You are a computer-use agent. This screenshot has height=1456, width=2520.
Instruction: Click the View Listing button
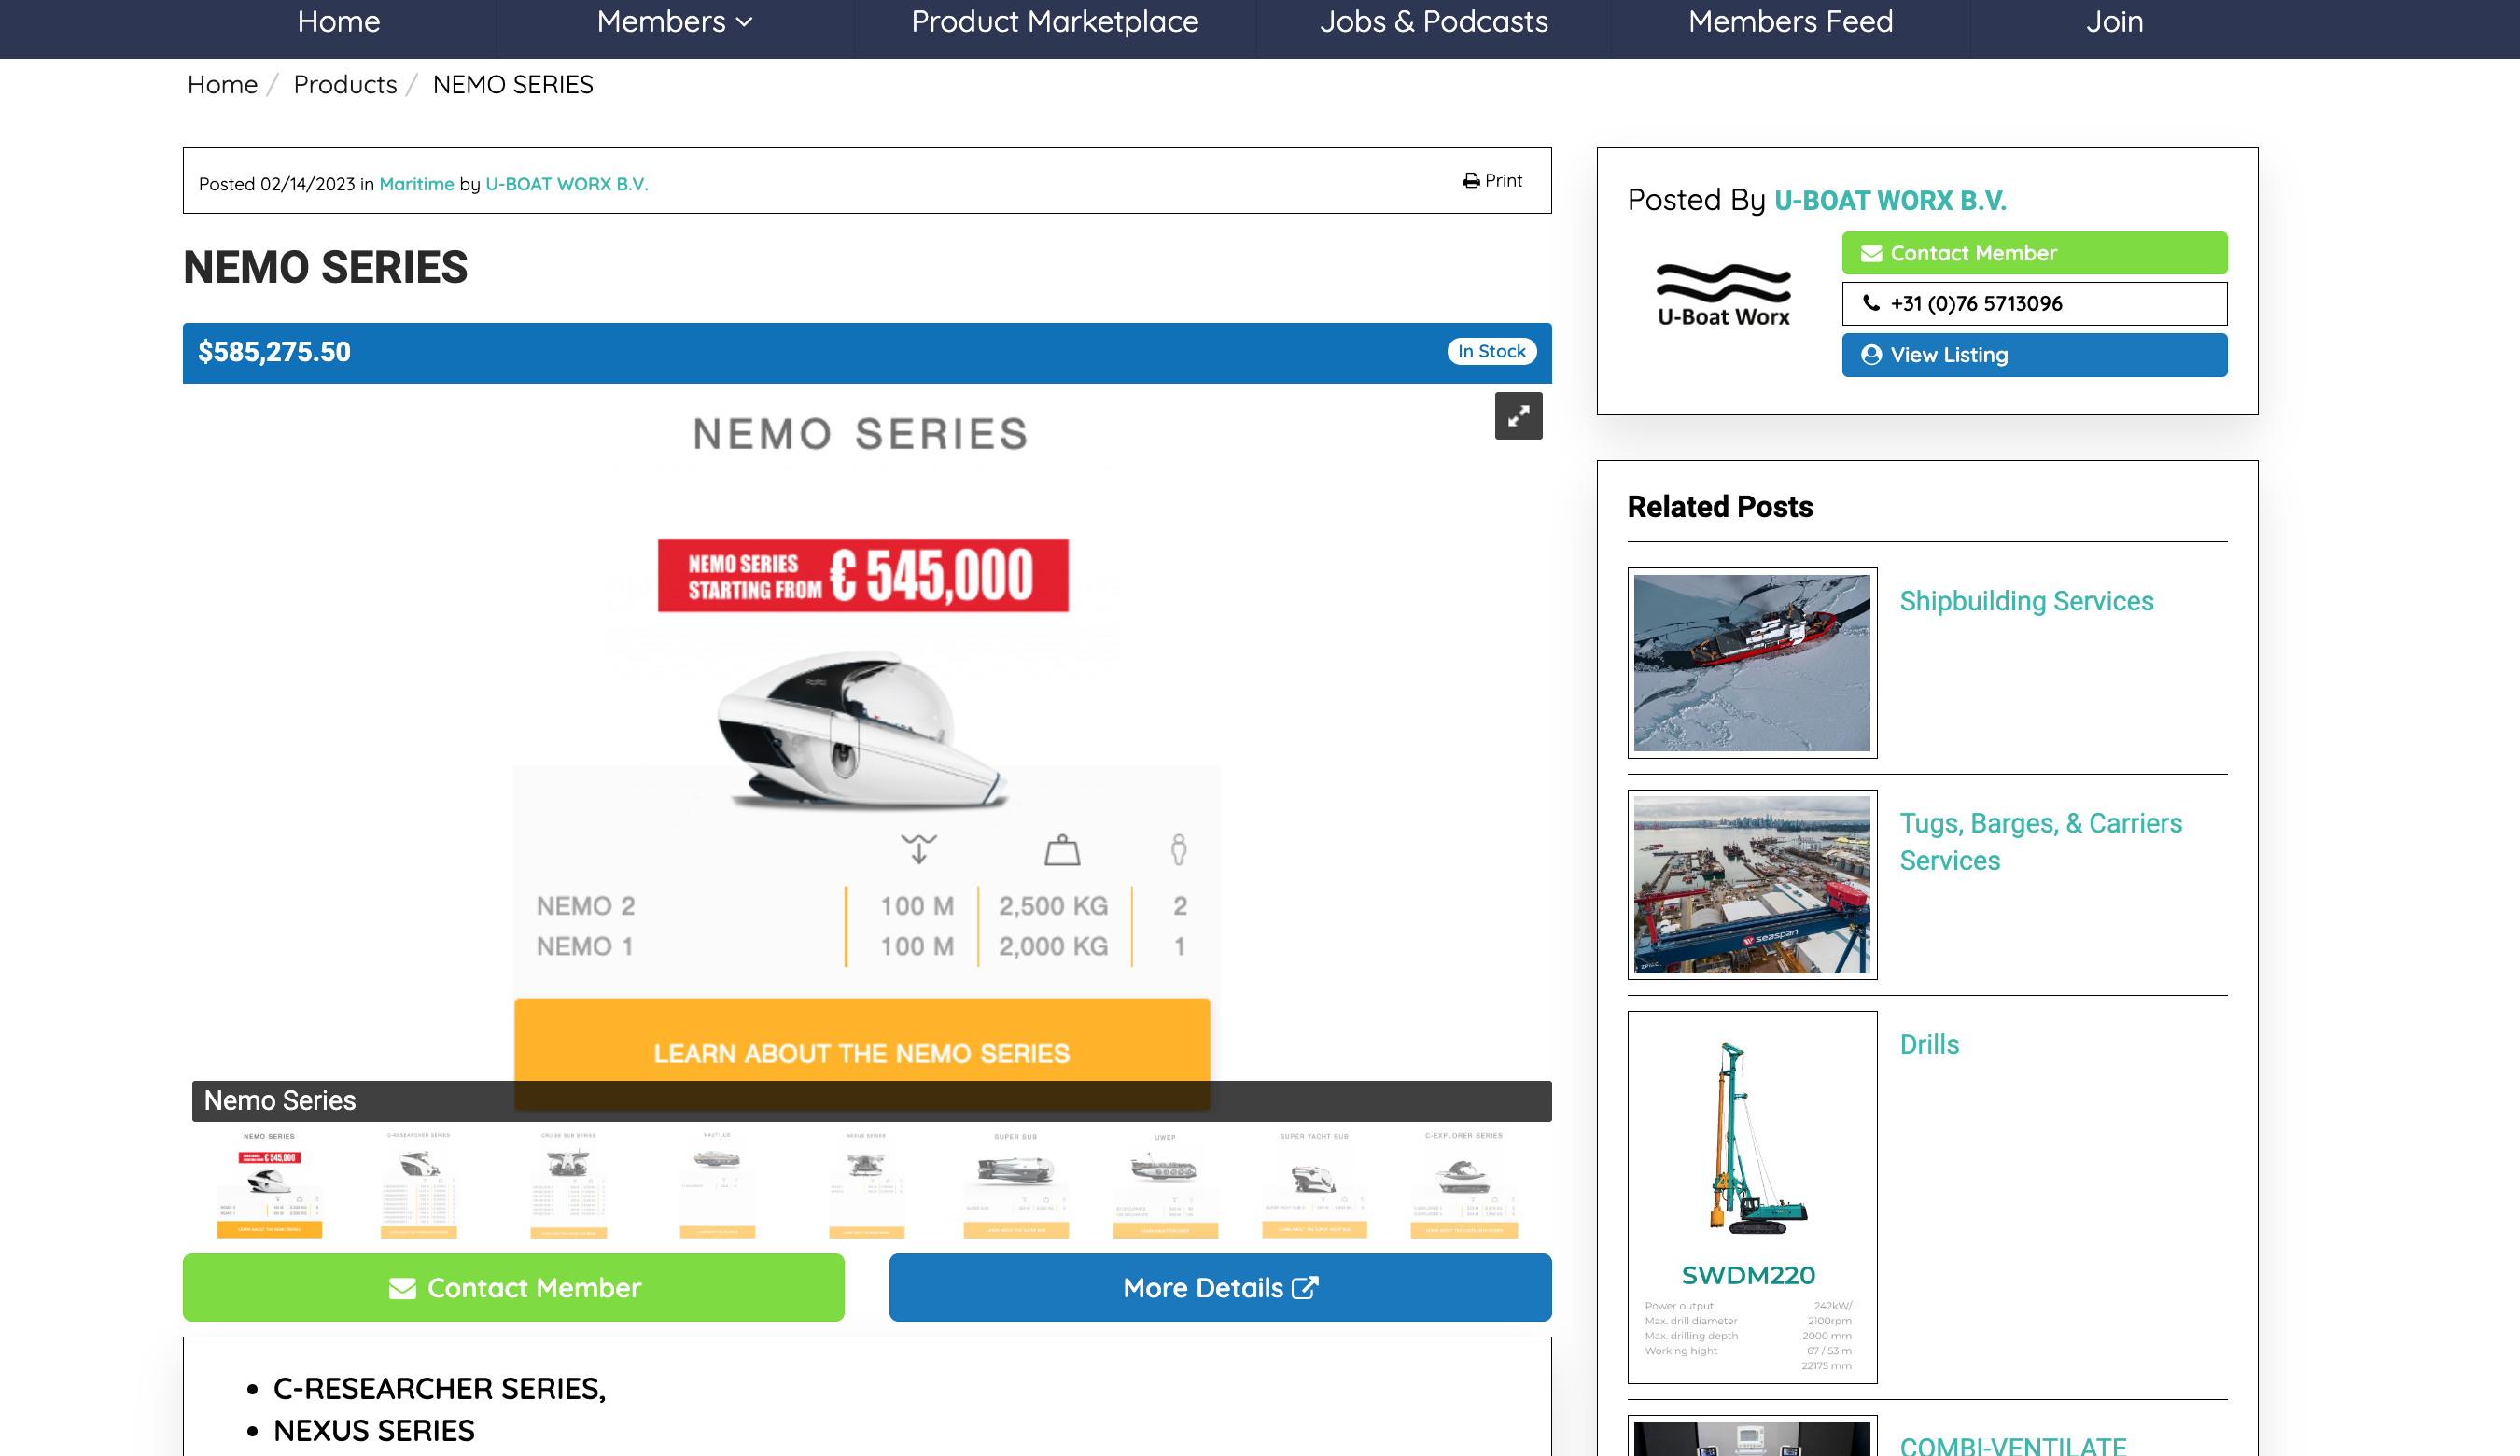[2034, 355]
